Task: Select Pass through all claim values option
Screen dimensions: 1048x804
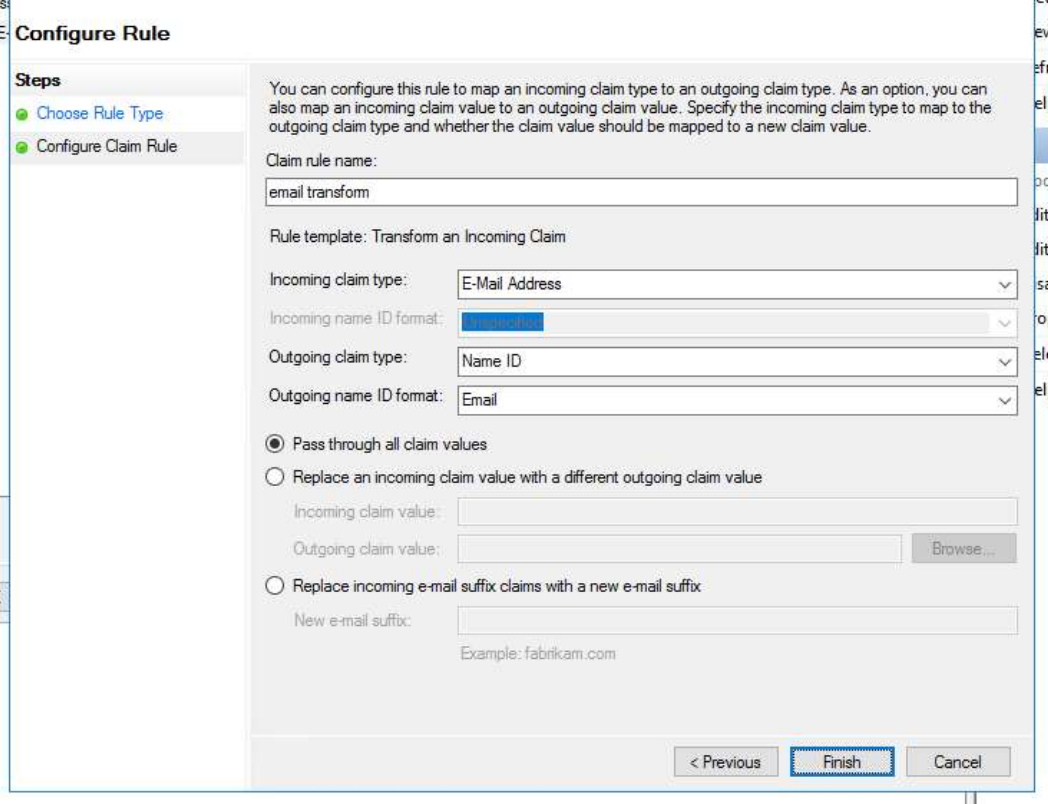Action: (x=278, y=443)
